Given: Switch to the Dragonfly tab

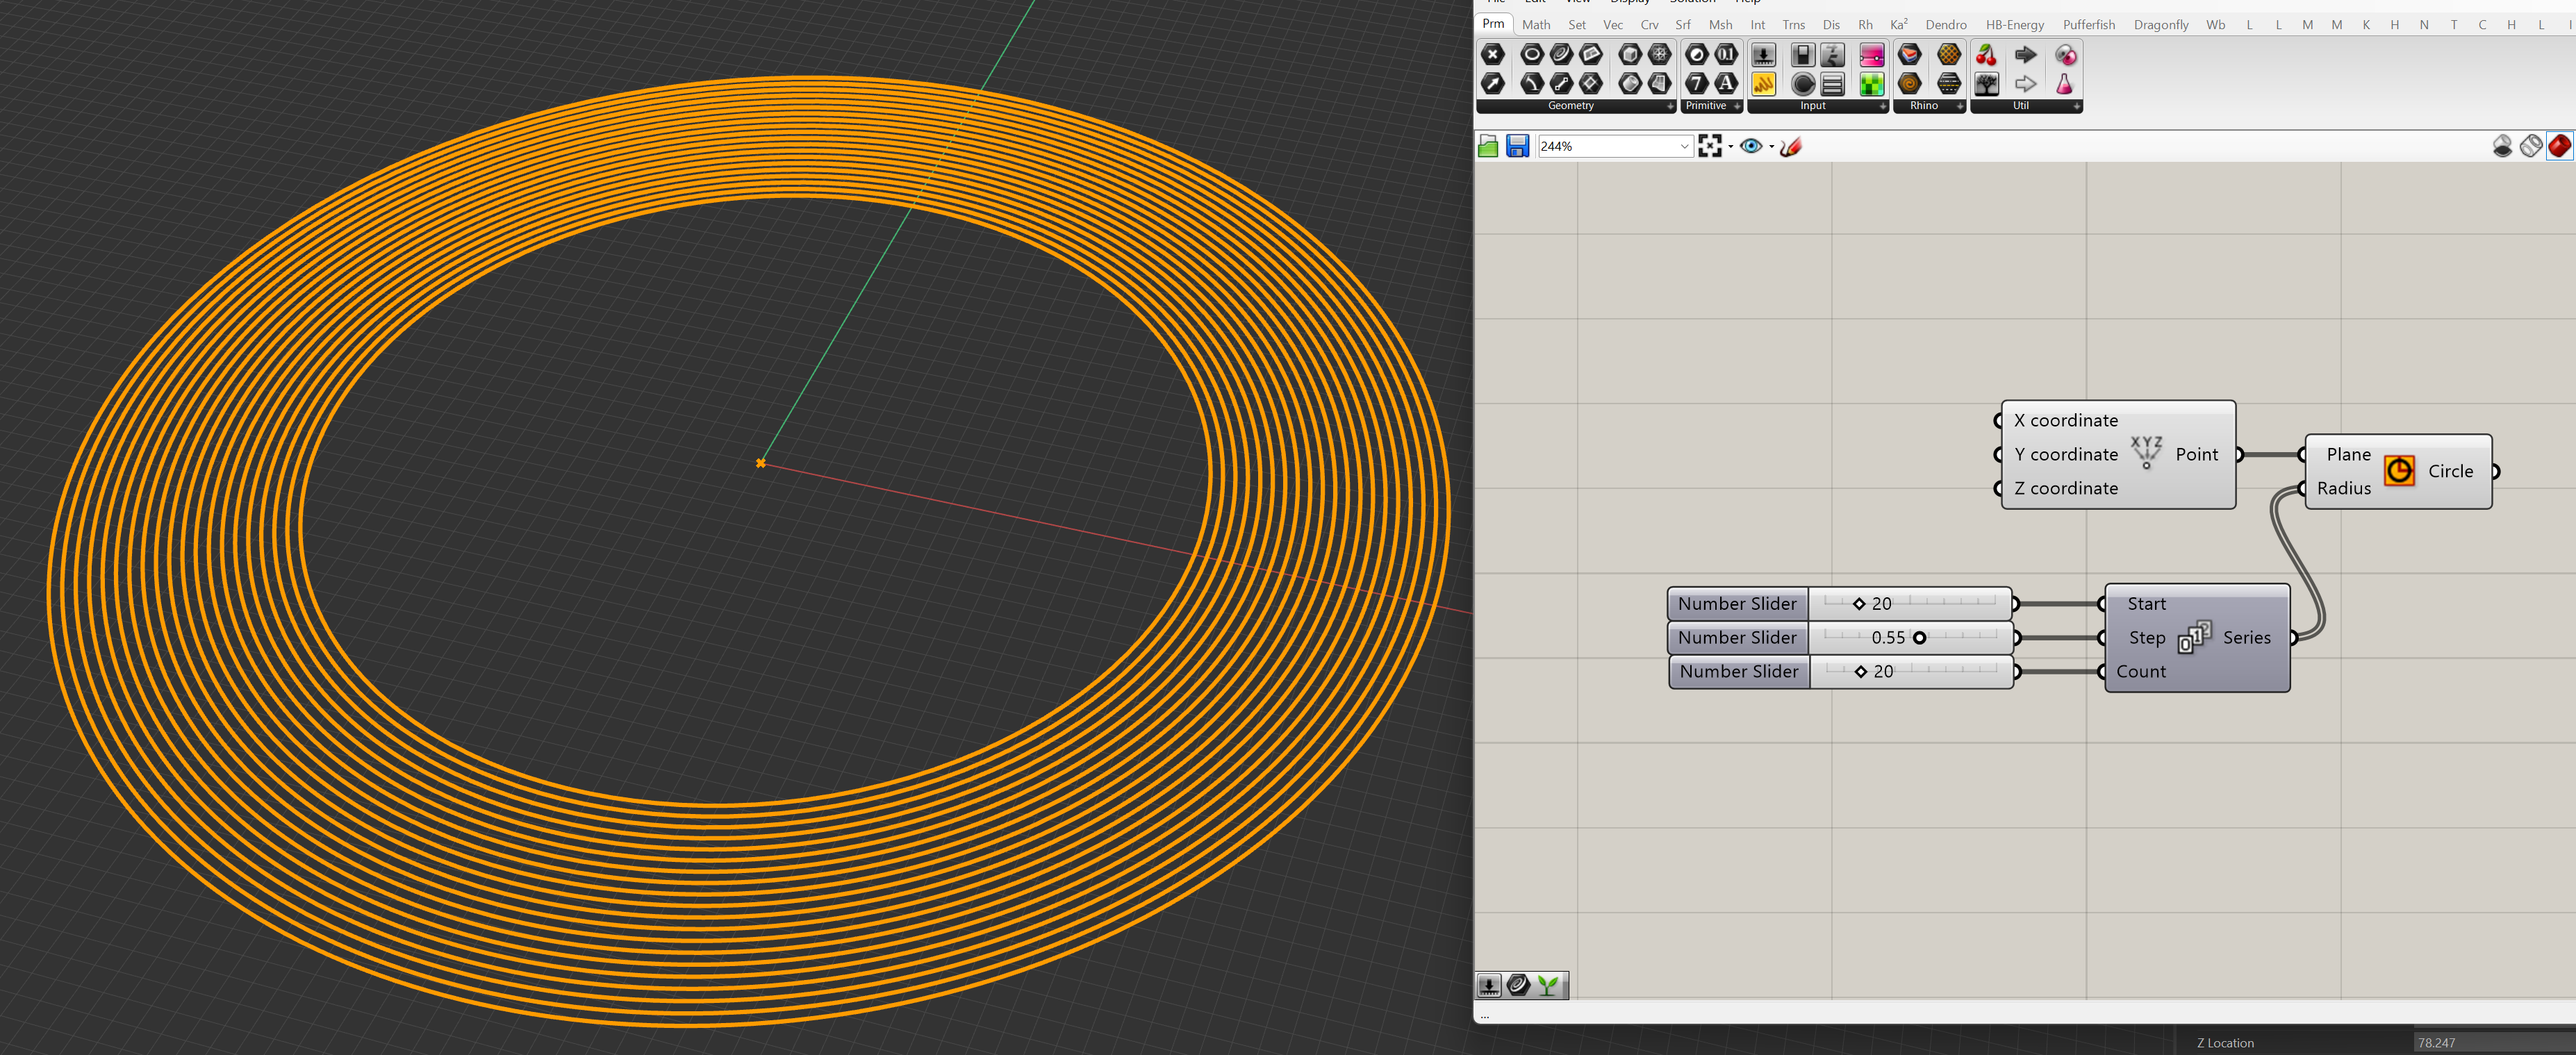Looking at the screenshot, I should point(2161,24).
